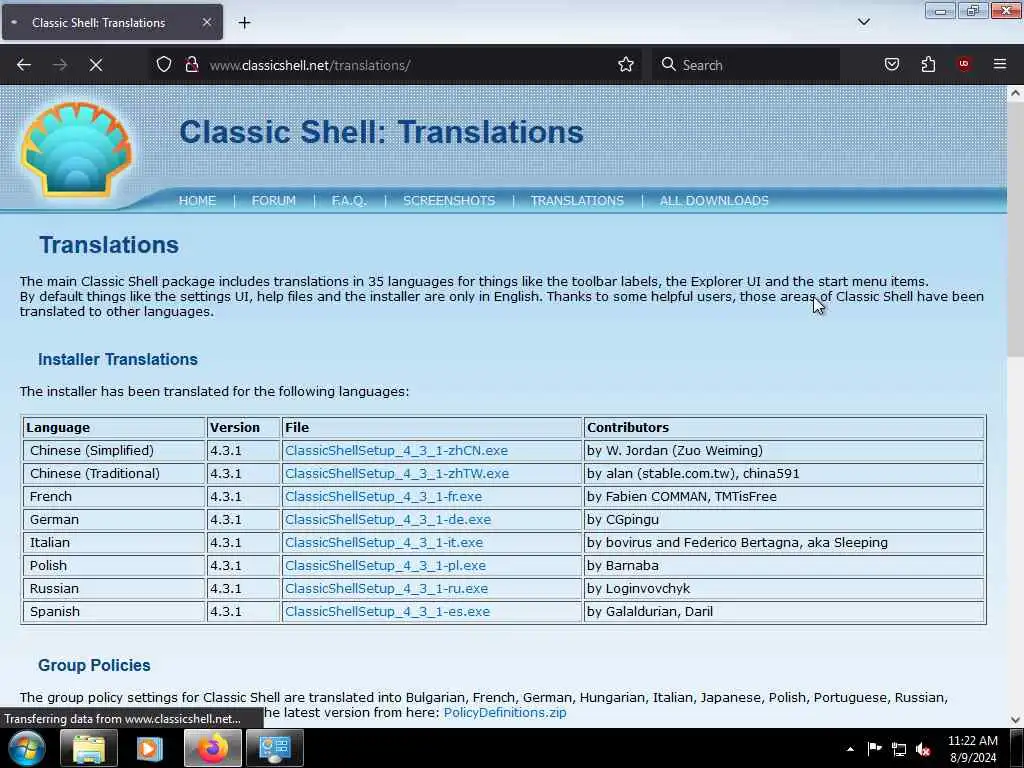Screen dimensions: 1024x768
Task: Select the "by Loginvovchyk" contributor cell
Action: coord(784,588)
